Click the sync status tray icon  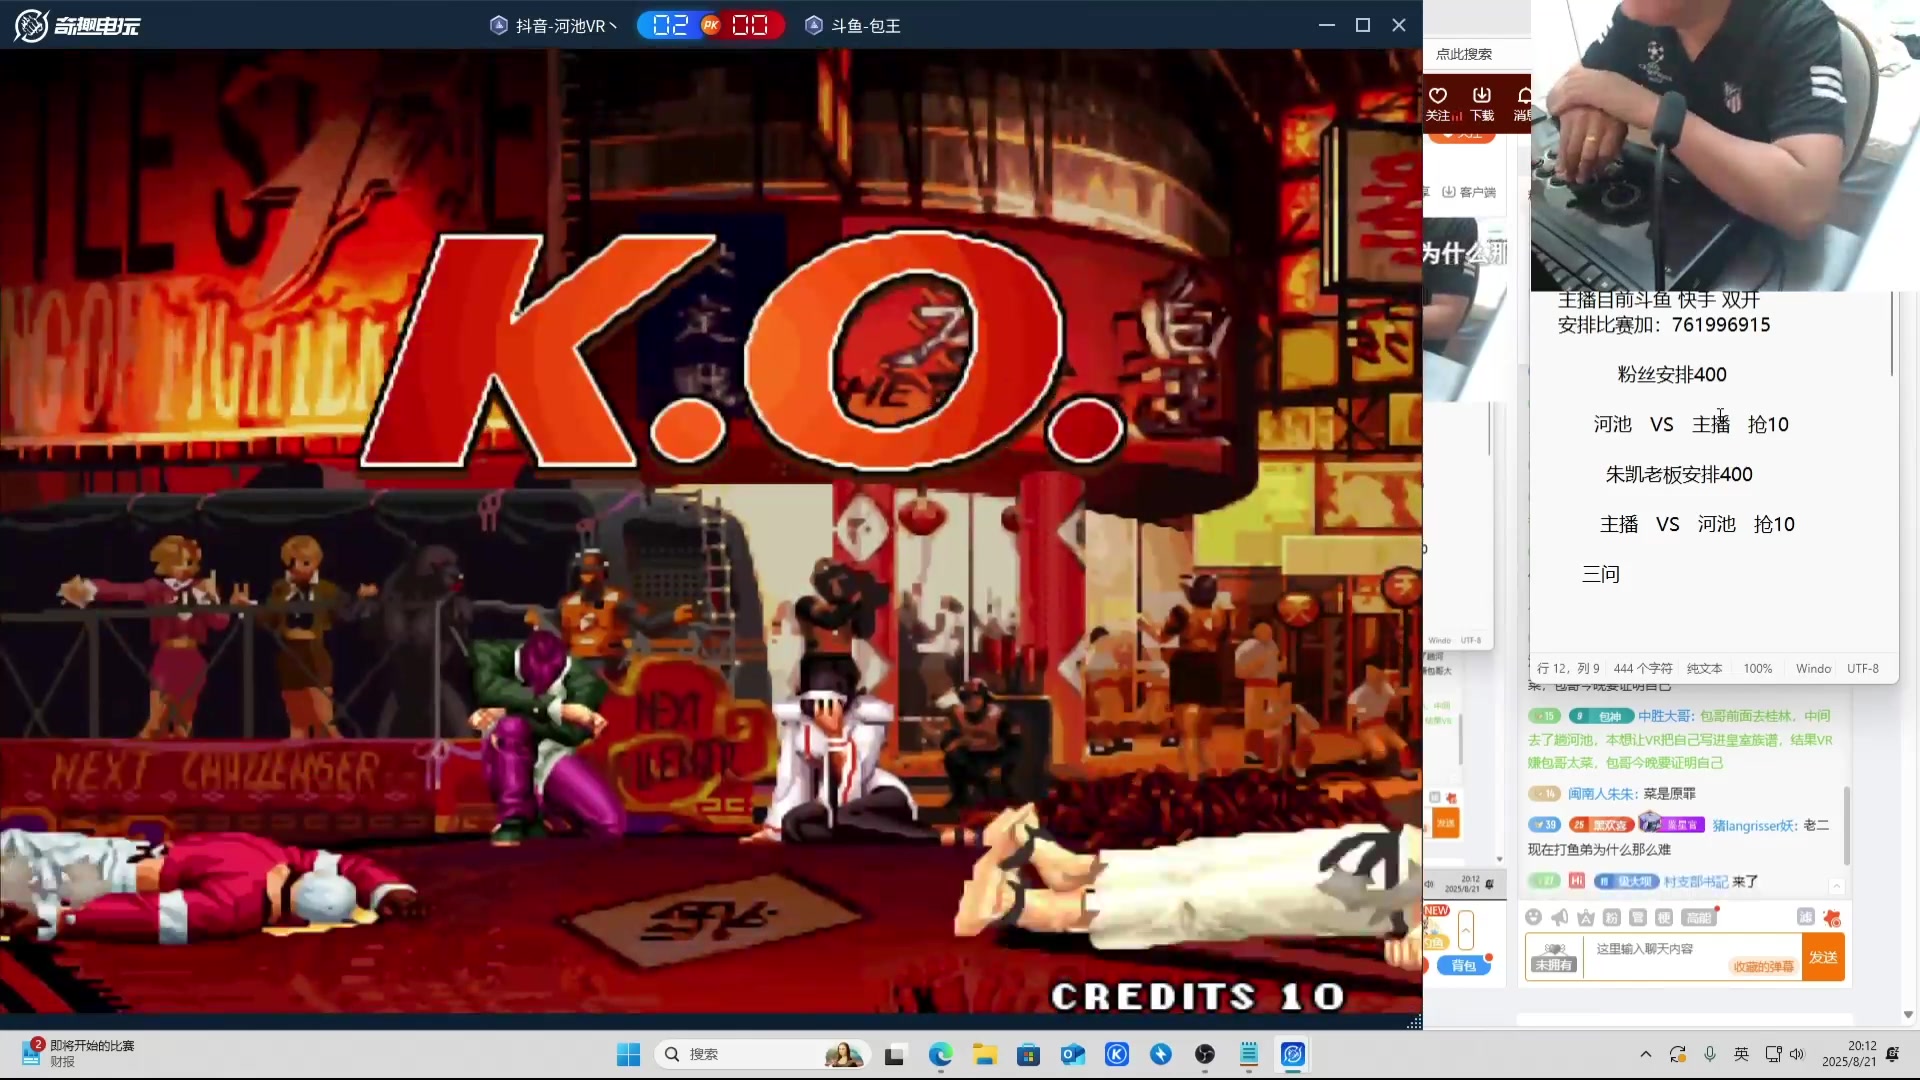click(x=1678, y=1054)
